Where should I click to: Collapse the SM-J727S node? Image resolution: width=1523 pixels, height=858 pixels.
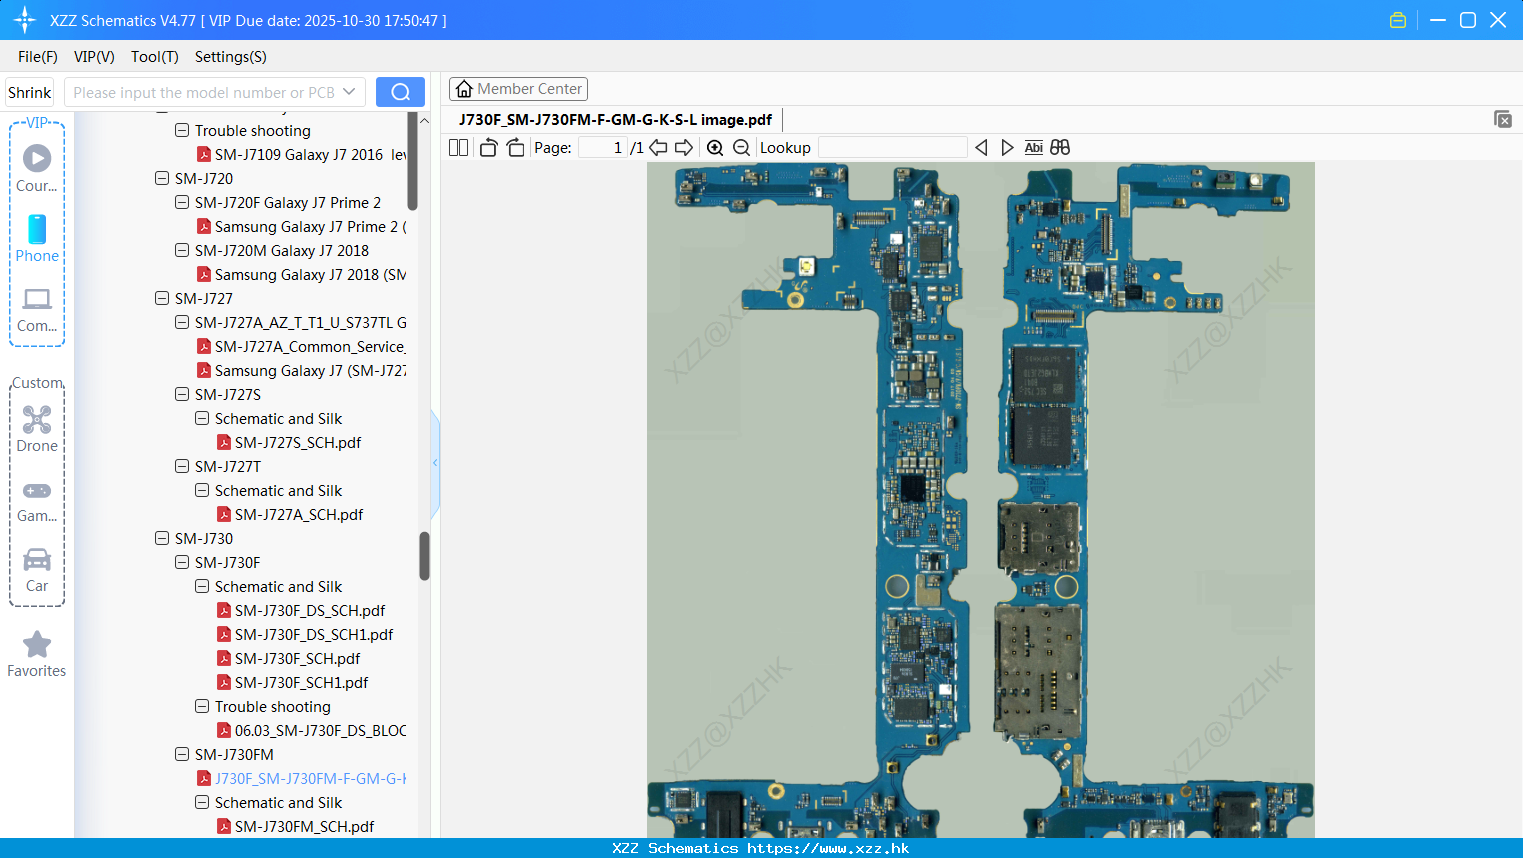pyautogui.click(x=182, y=394)
